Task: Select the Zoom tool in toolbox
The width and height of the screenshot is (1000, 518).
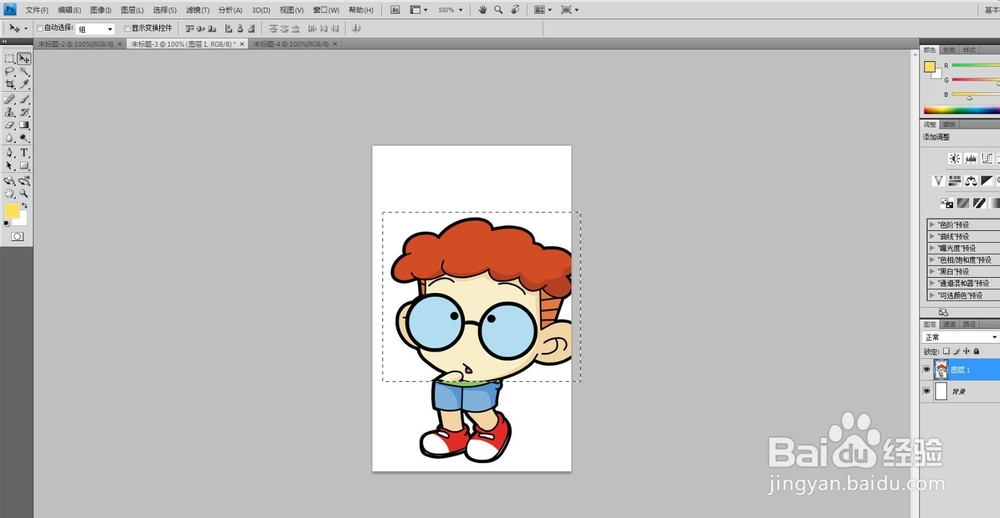Action: point(24,193)
